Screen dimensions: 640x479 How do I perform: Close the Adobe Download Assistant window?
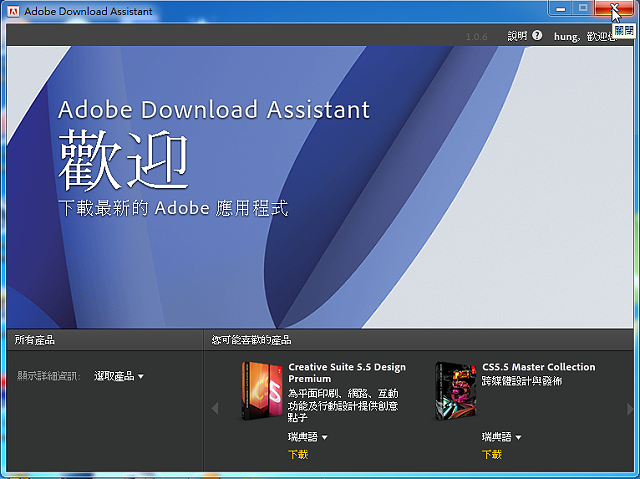pos(614,8)
